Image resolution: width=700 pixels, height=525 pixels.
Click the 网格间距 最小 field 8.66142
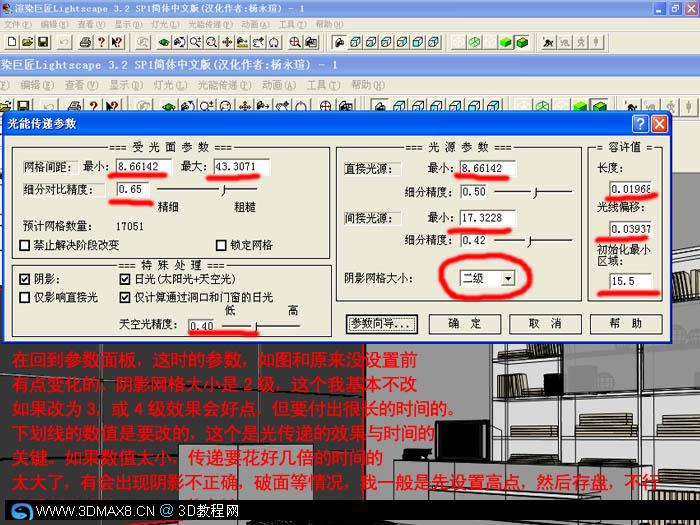pos(144,167)
